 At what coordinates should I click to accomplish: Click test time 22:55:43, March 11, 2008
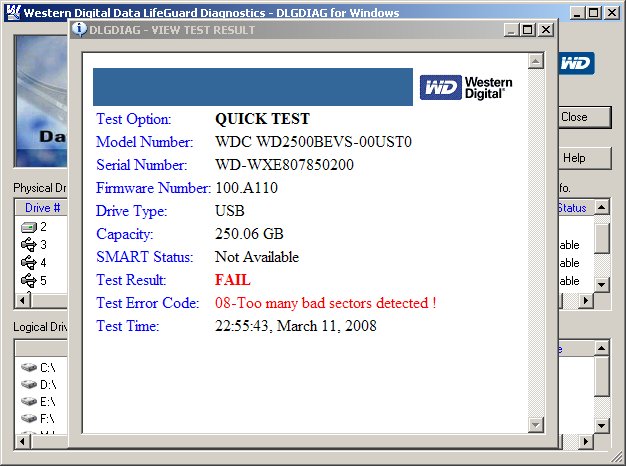click(x=295, y=326)
